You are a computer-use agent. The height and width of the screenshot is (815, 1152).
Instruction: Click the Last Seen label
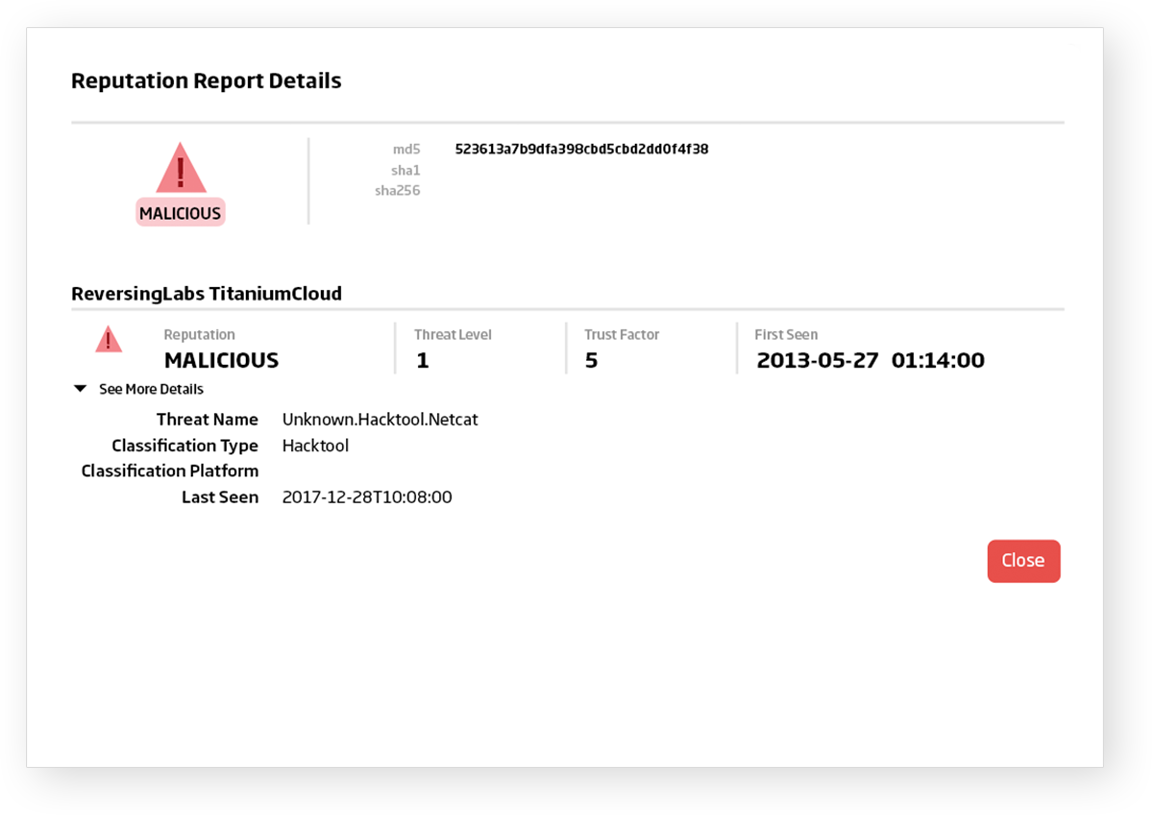pos(220,498)
